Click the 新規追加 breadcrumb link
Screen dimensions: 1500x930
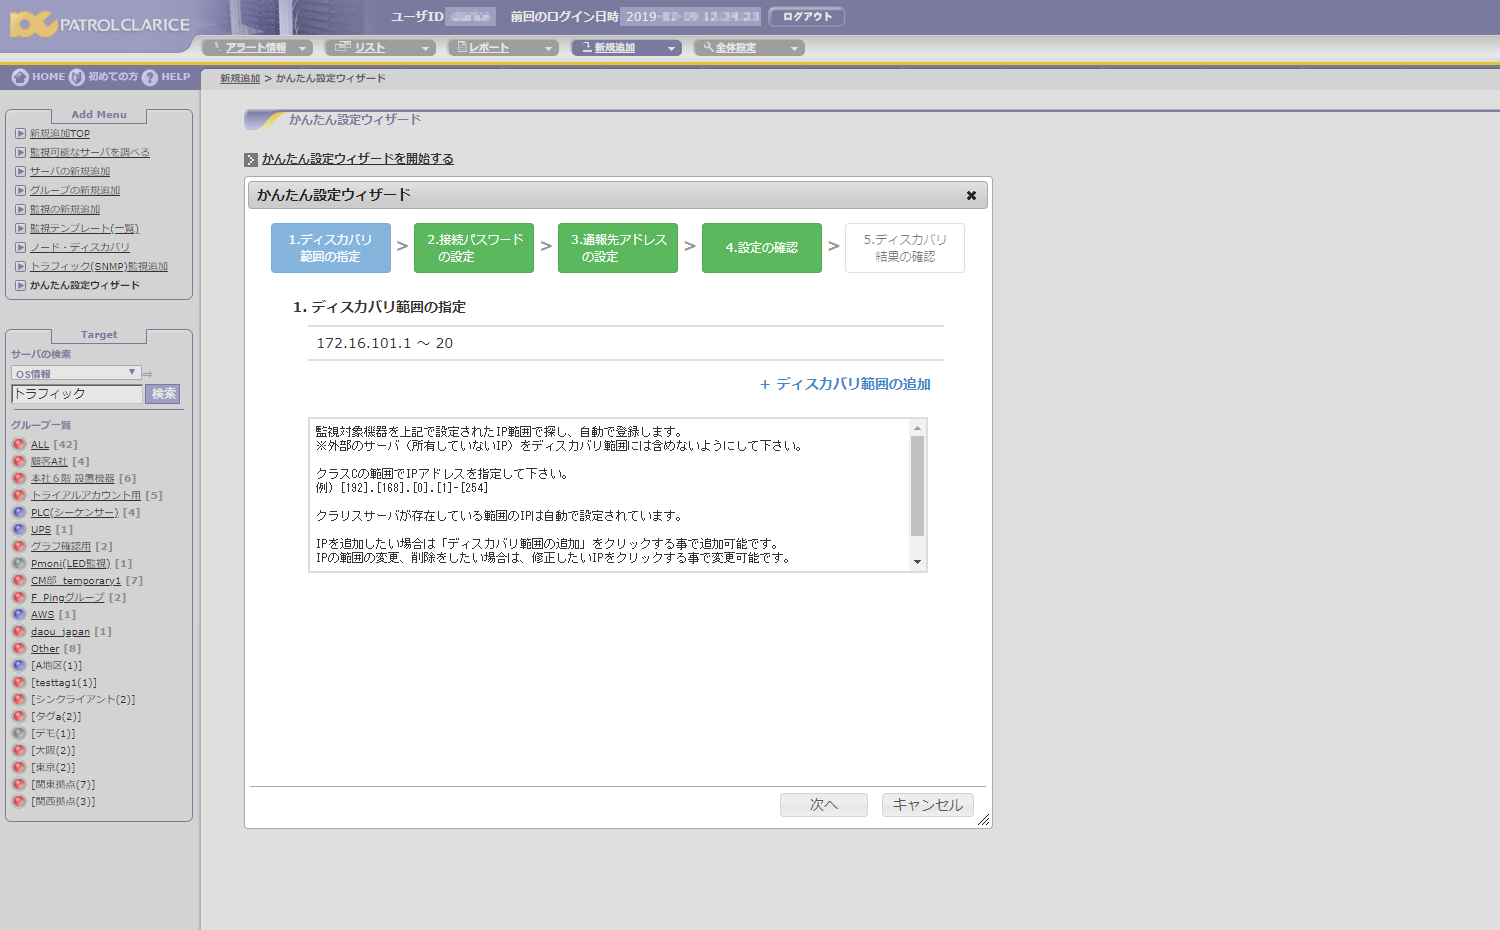[240, 78]
